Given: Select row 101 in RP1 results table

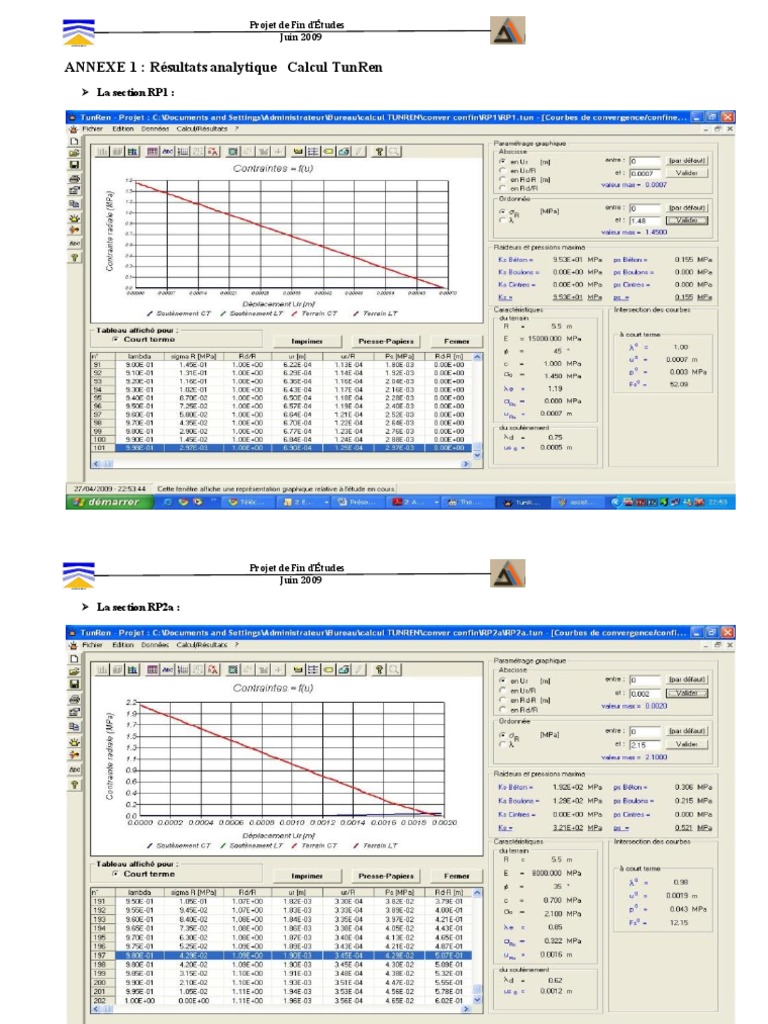Looking at the screenshot, I should [x=281, y=448].
